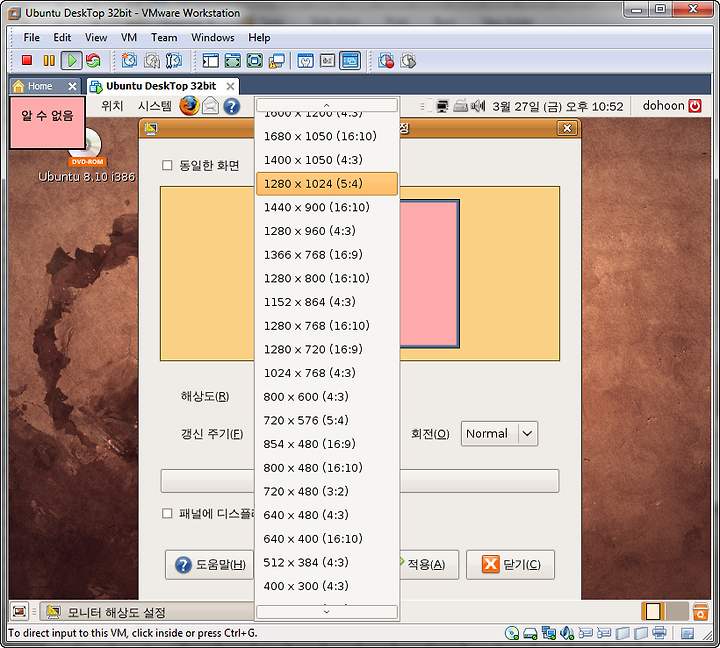
Task: Click the 도움말(H) help button
Action: [x=209, y=564]
